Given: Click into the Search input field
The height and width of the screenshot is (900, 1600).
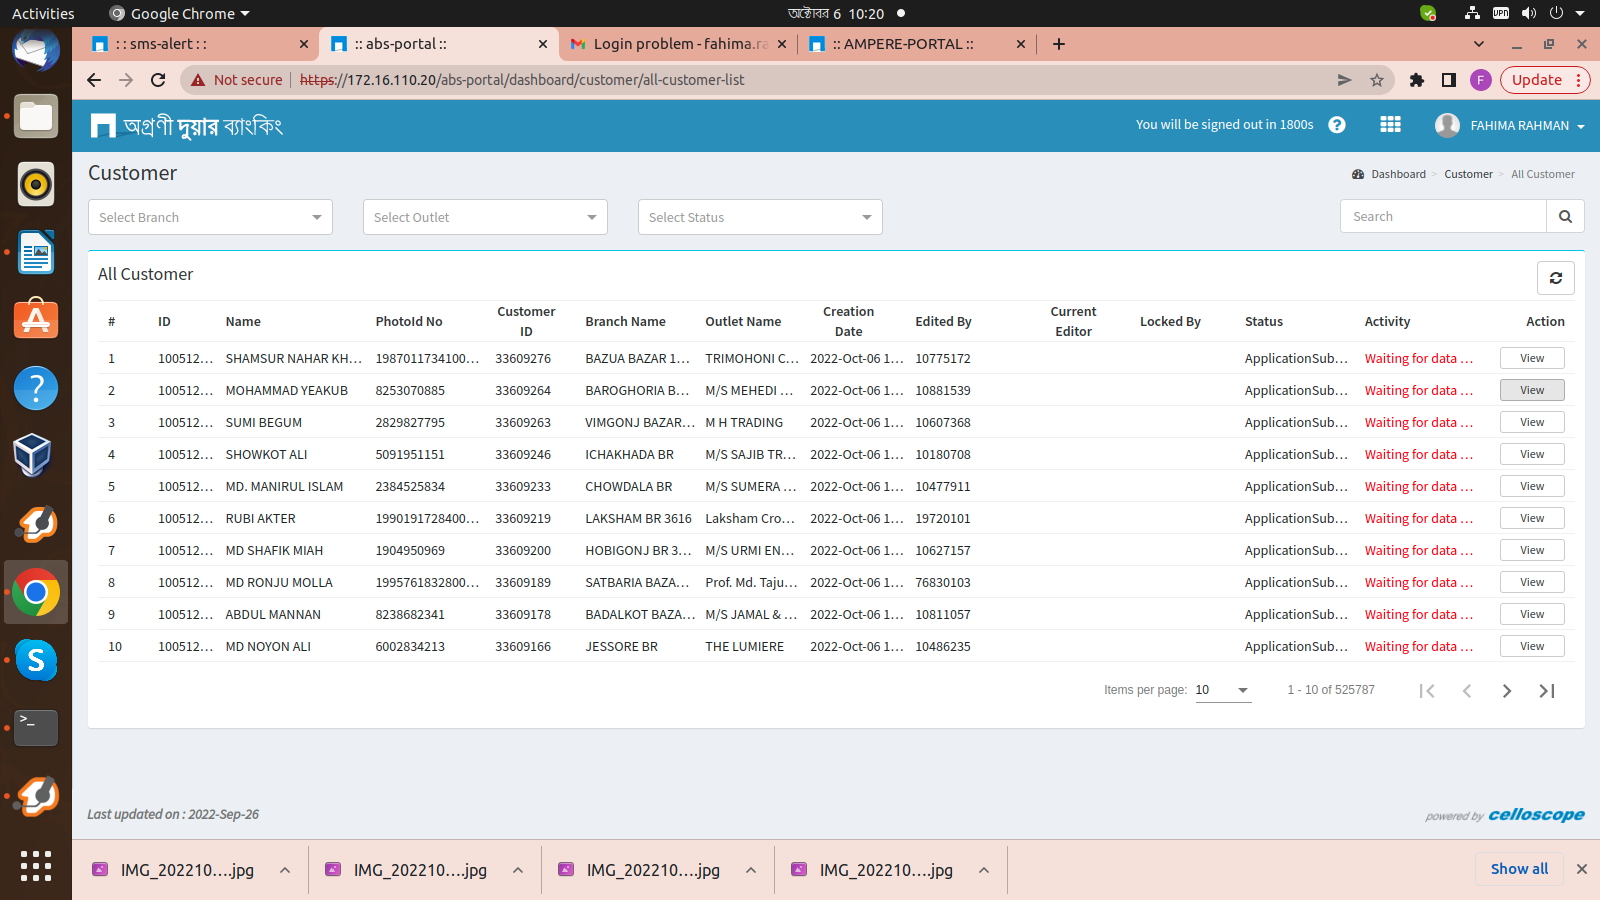Looking at the screenshot, I should tap(1443, 216).
